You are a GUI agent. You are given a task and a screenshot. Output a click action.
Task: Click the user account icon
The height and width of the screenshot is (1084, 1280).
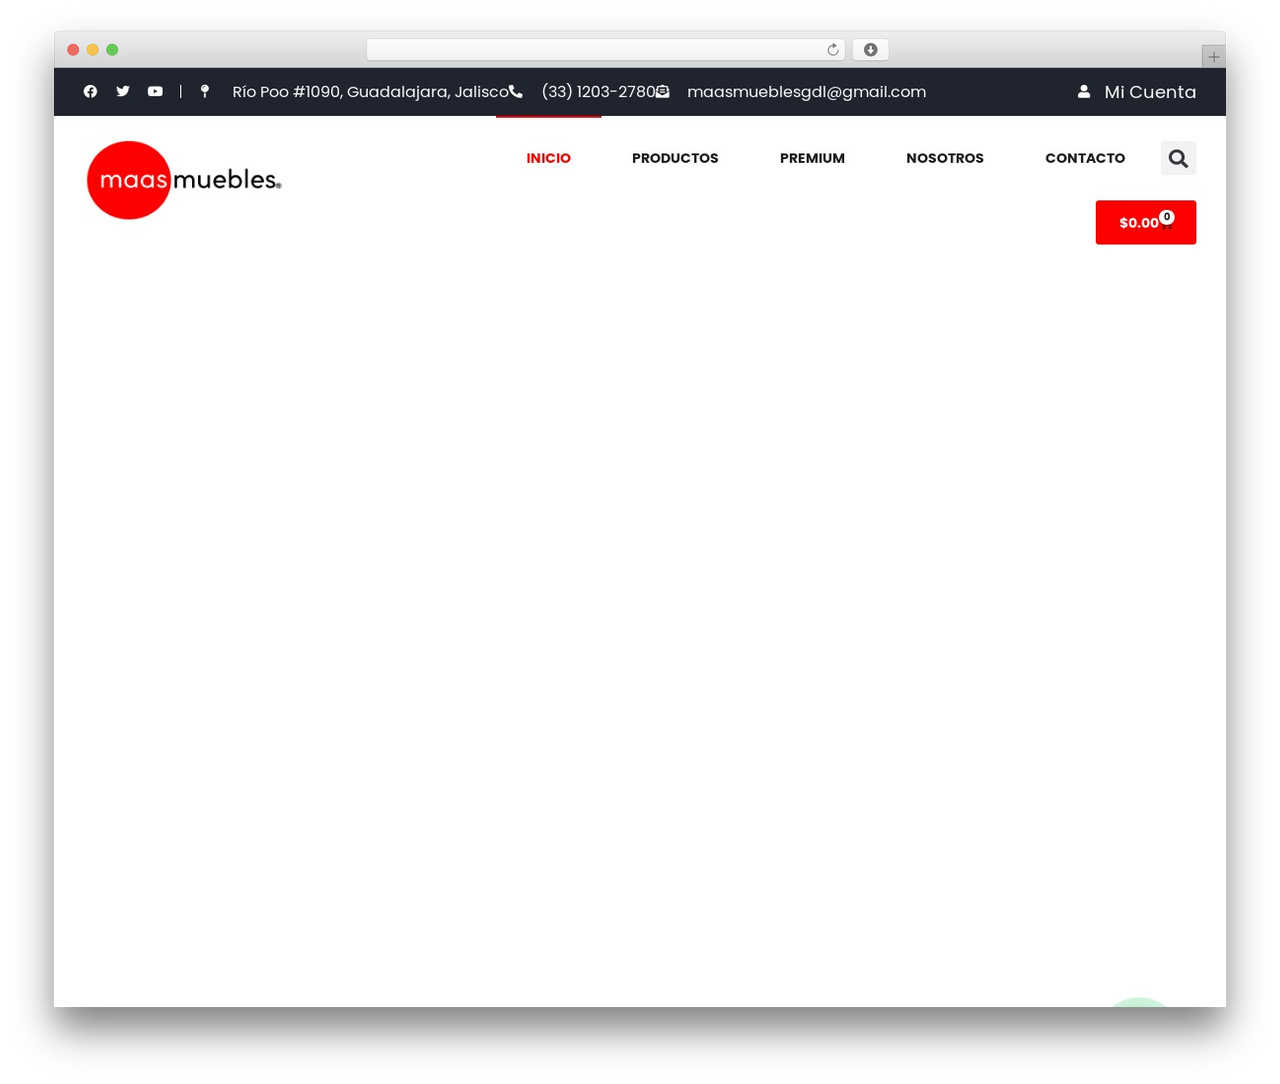click(x=1084, y=91)
